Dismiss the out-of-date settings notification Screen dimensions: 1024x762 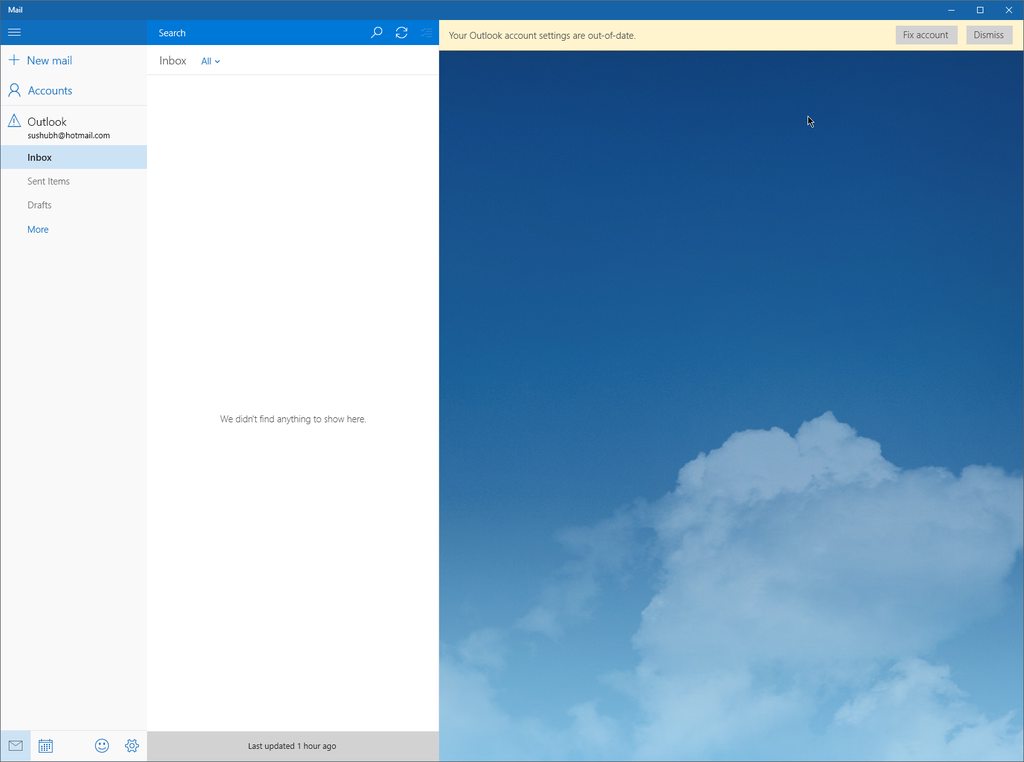tap(988, 35)
